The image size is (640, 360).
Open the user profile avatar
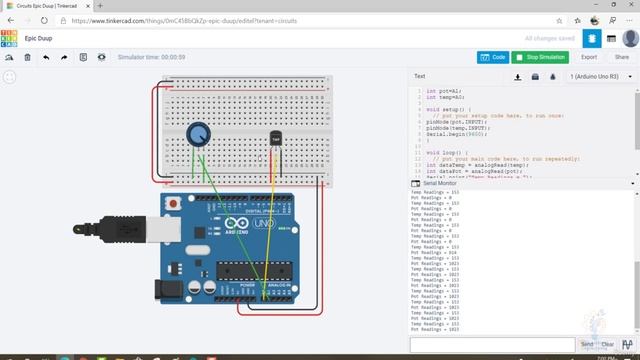click(630, 38)
